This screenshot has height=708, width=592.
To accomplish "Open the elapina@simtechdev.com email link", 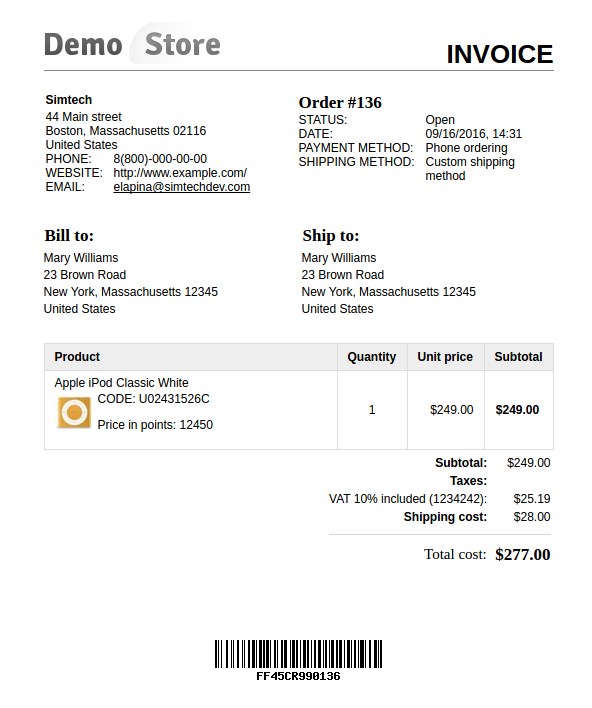I will click(182, 187).
